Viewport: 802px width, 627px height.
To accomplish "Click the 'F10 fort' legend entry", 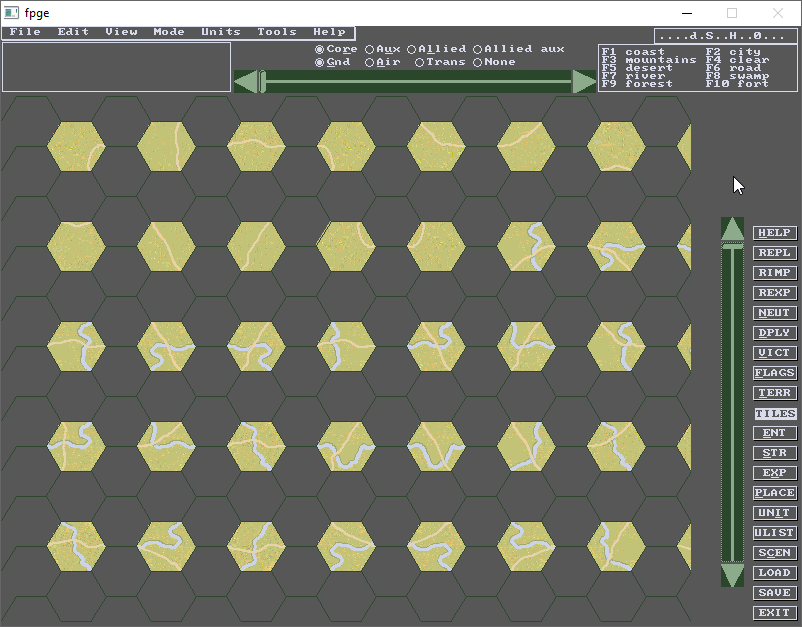I will 737,84.
